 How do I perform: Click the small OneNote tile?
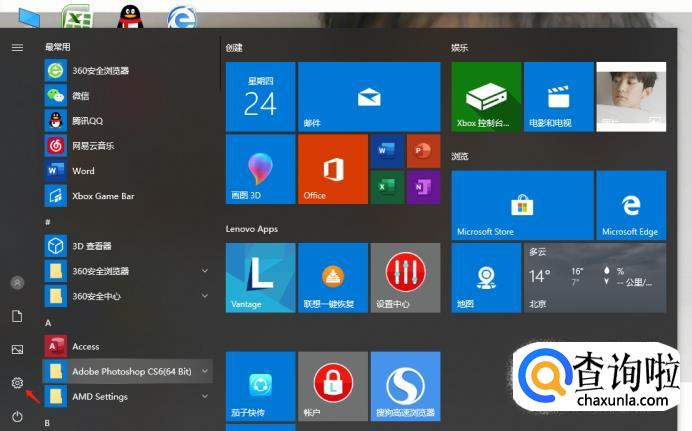[x=423, y=187]
